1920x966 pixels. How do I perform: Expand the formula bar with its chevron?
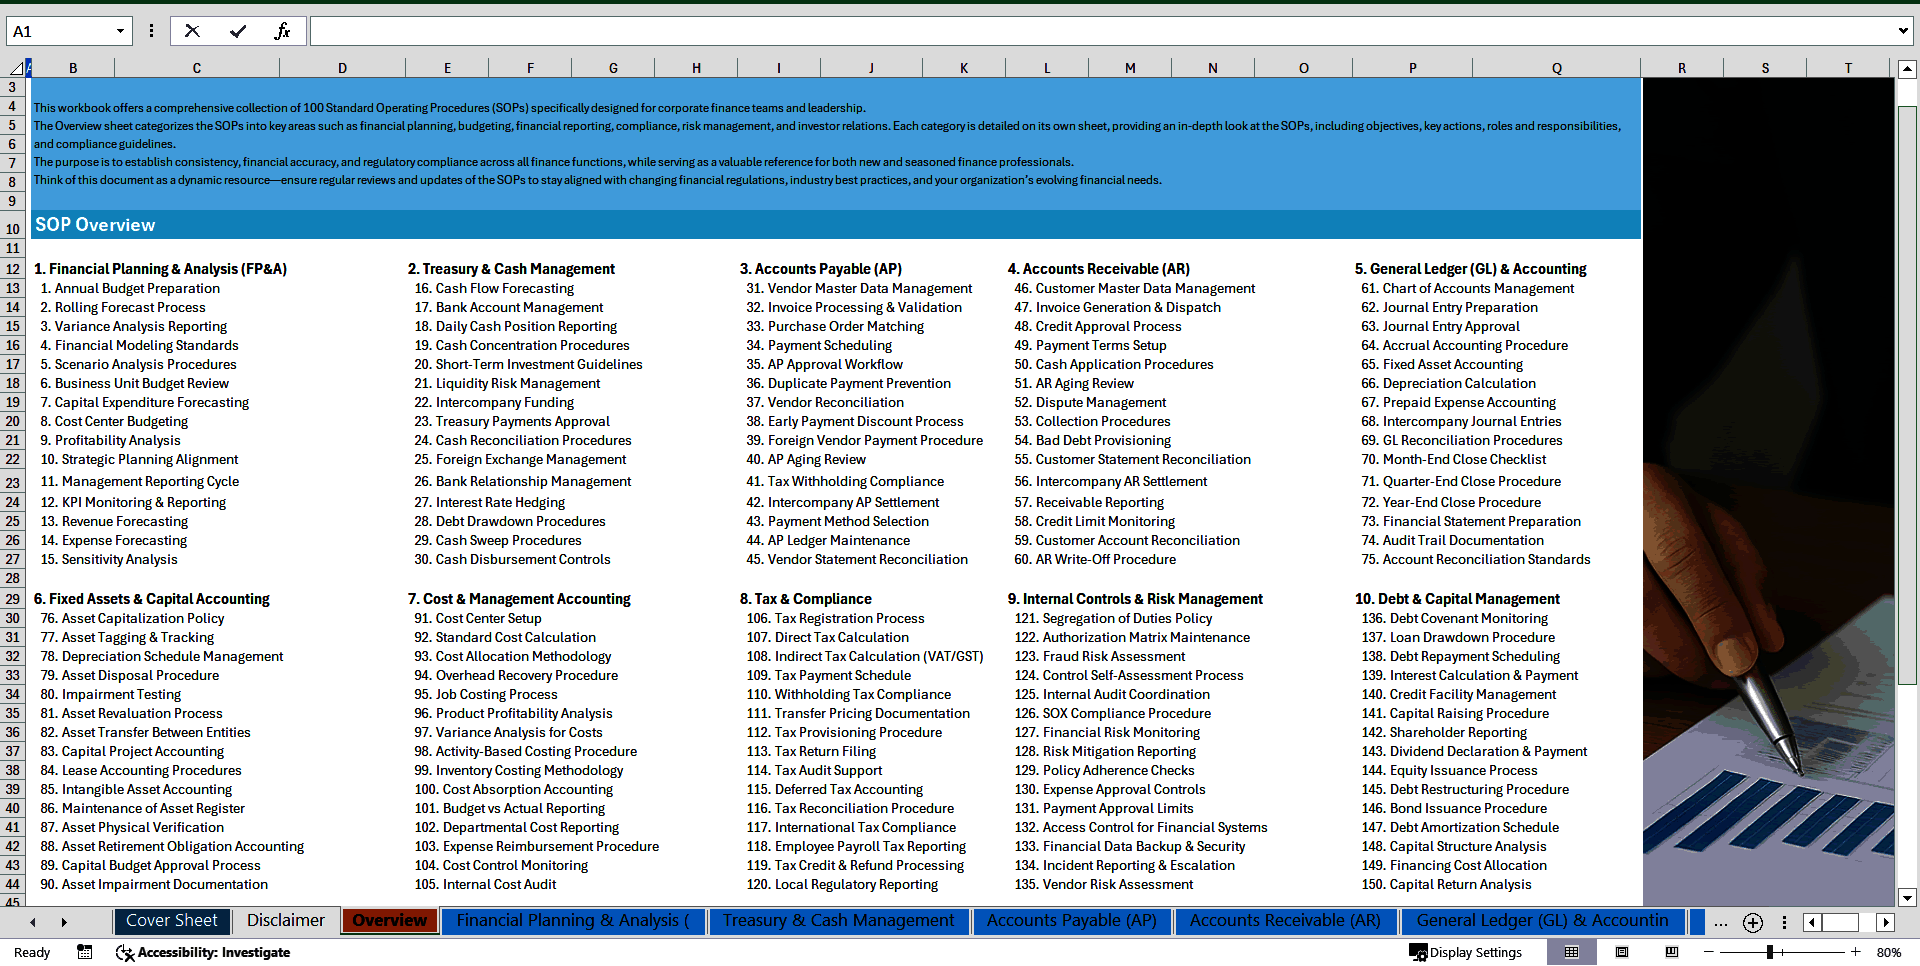point(1904,30)
